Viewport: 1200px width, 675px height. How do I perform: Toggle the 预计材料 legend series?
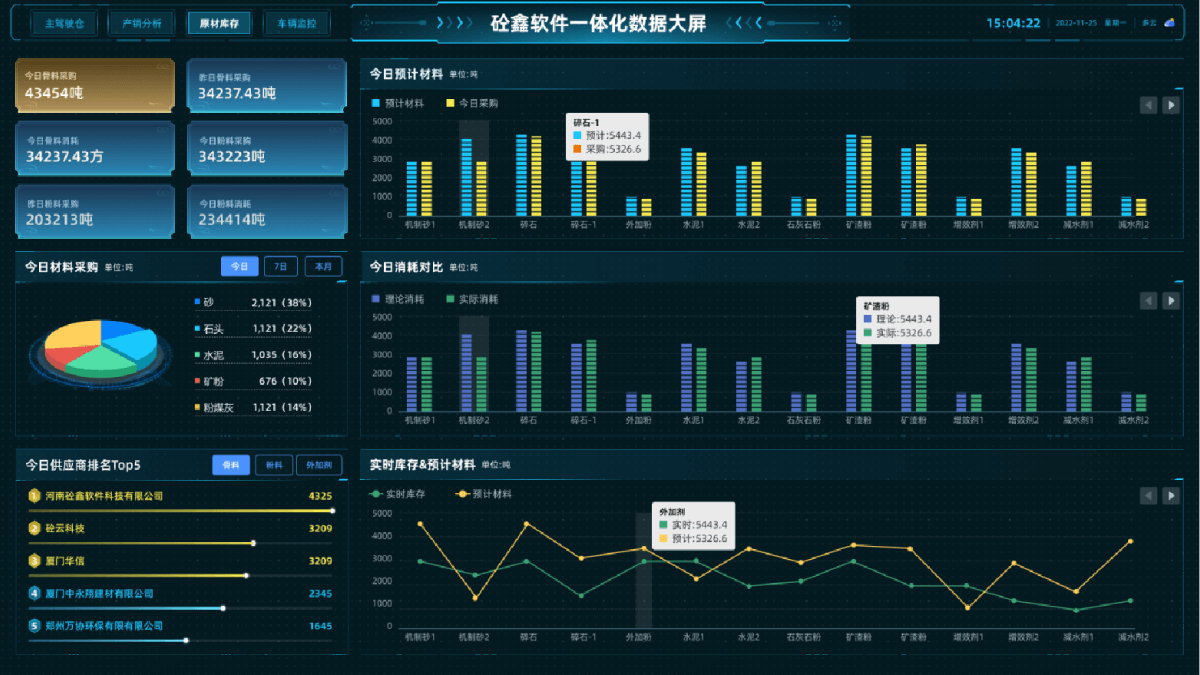(398, 103)
